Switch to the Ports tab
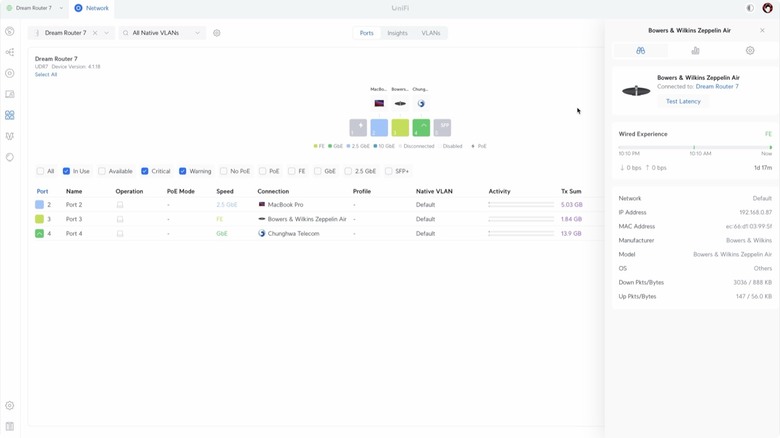Viewport: 780px width, 438px height. (367, 33)
